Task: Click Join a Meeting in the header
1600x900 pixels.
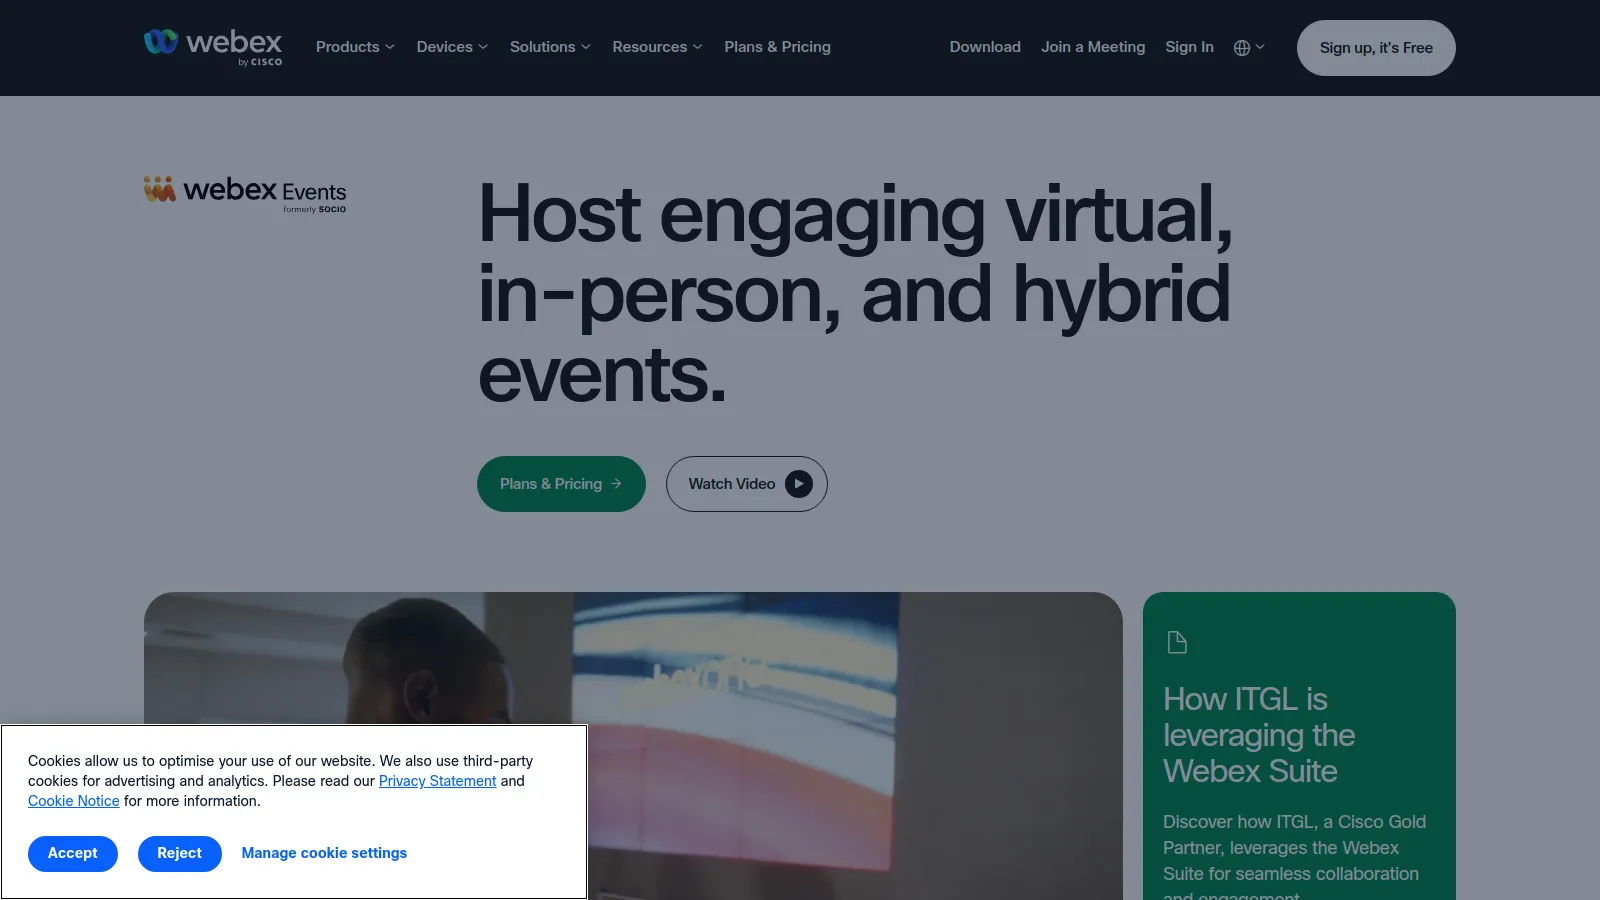Action: click(x=1092, y=47)
